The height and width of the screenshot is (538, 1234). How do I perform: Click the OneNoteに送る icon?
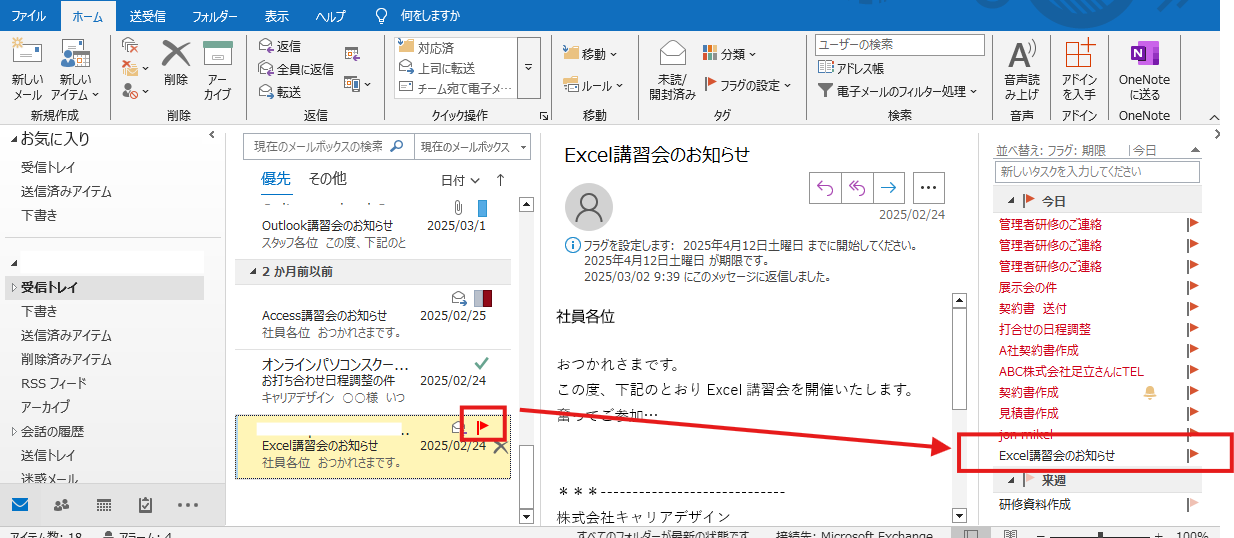(x=1144, y=53)
